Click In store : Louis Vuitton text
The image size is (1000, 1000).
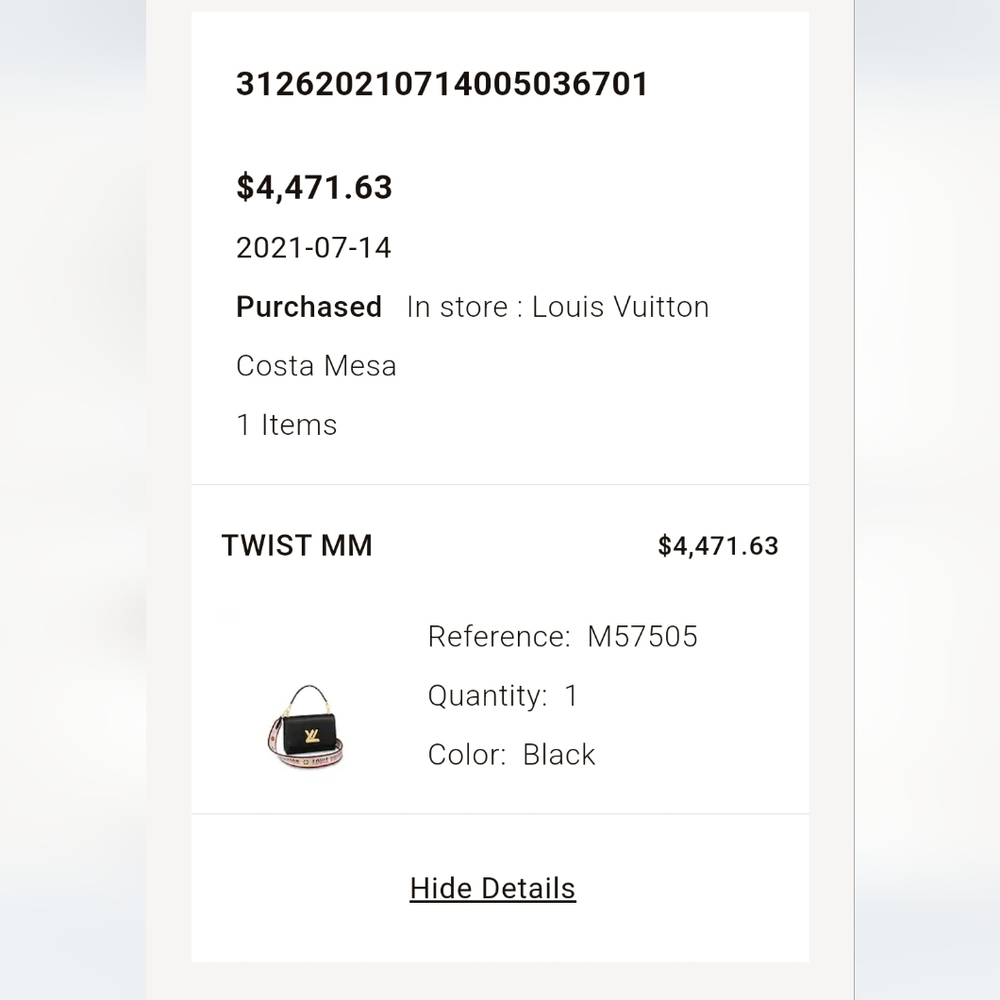click(x=557, y=307)
